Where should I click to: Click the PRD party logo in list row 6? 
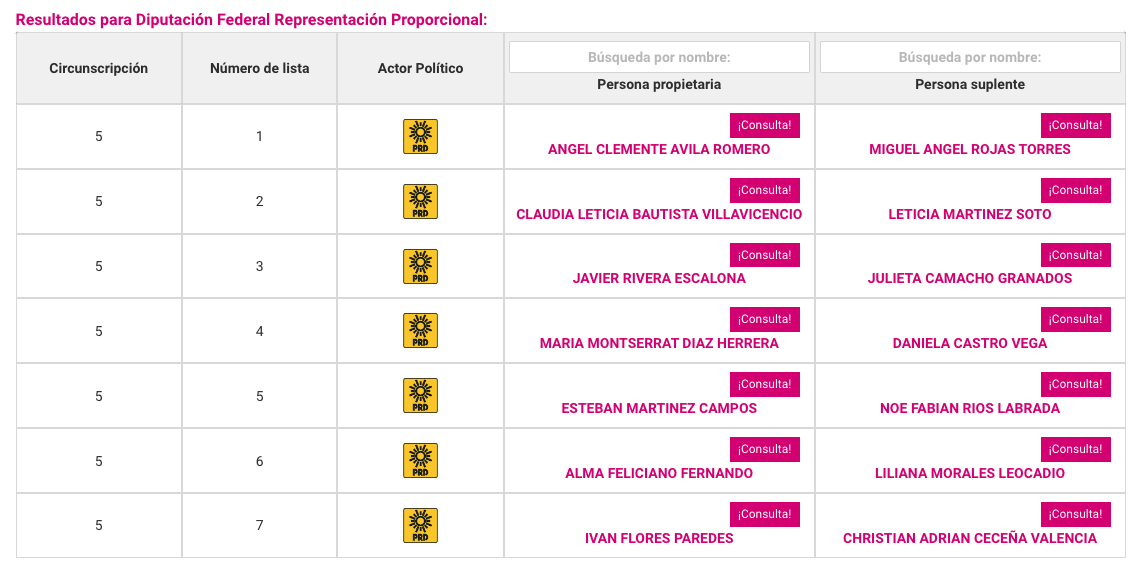pos(420,461)
